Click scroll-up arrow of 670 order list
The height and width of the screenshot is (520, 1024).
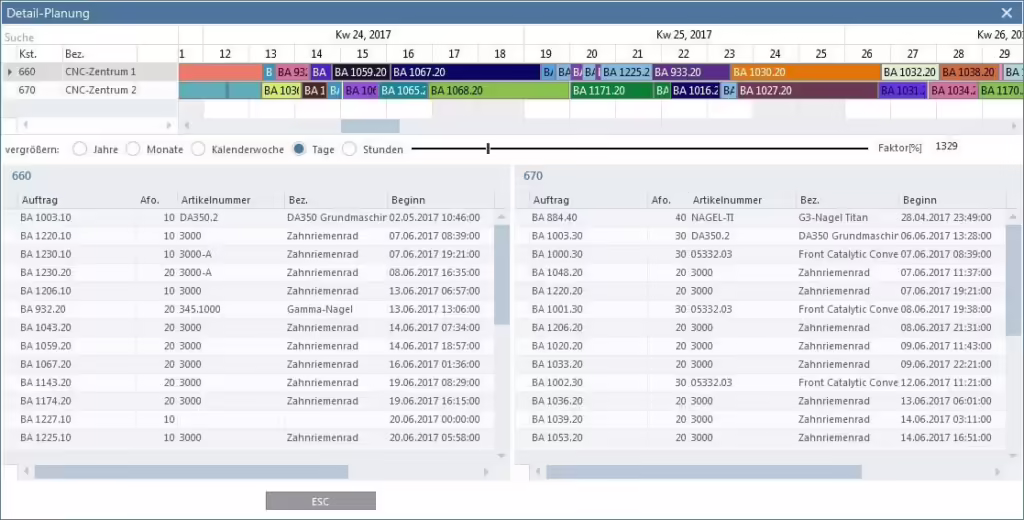(1013, 217)
